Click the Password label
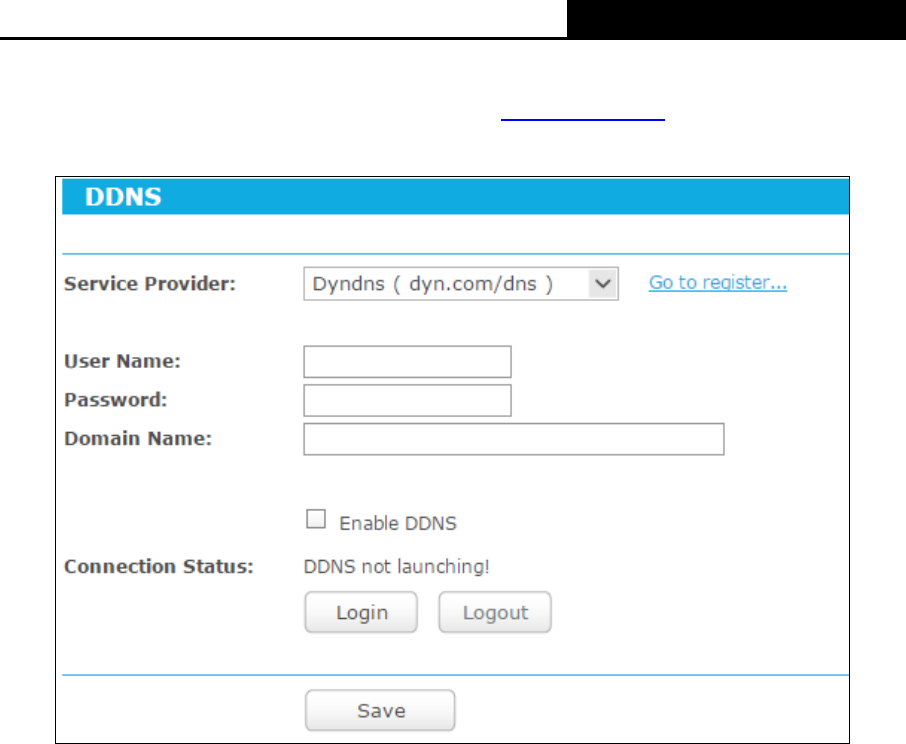Viewport: 906px width, 744px height. 116,400
